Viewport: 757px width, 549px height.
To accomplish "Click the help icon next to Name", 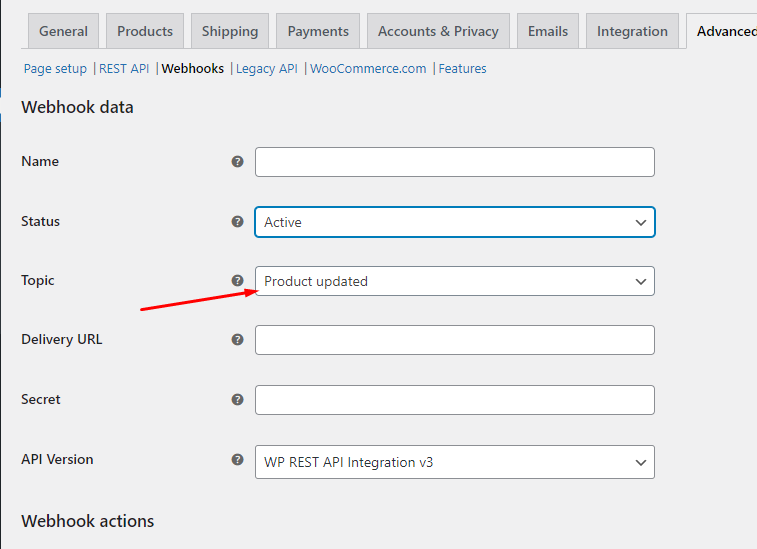I will [x=237, y=162].
